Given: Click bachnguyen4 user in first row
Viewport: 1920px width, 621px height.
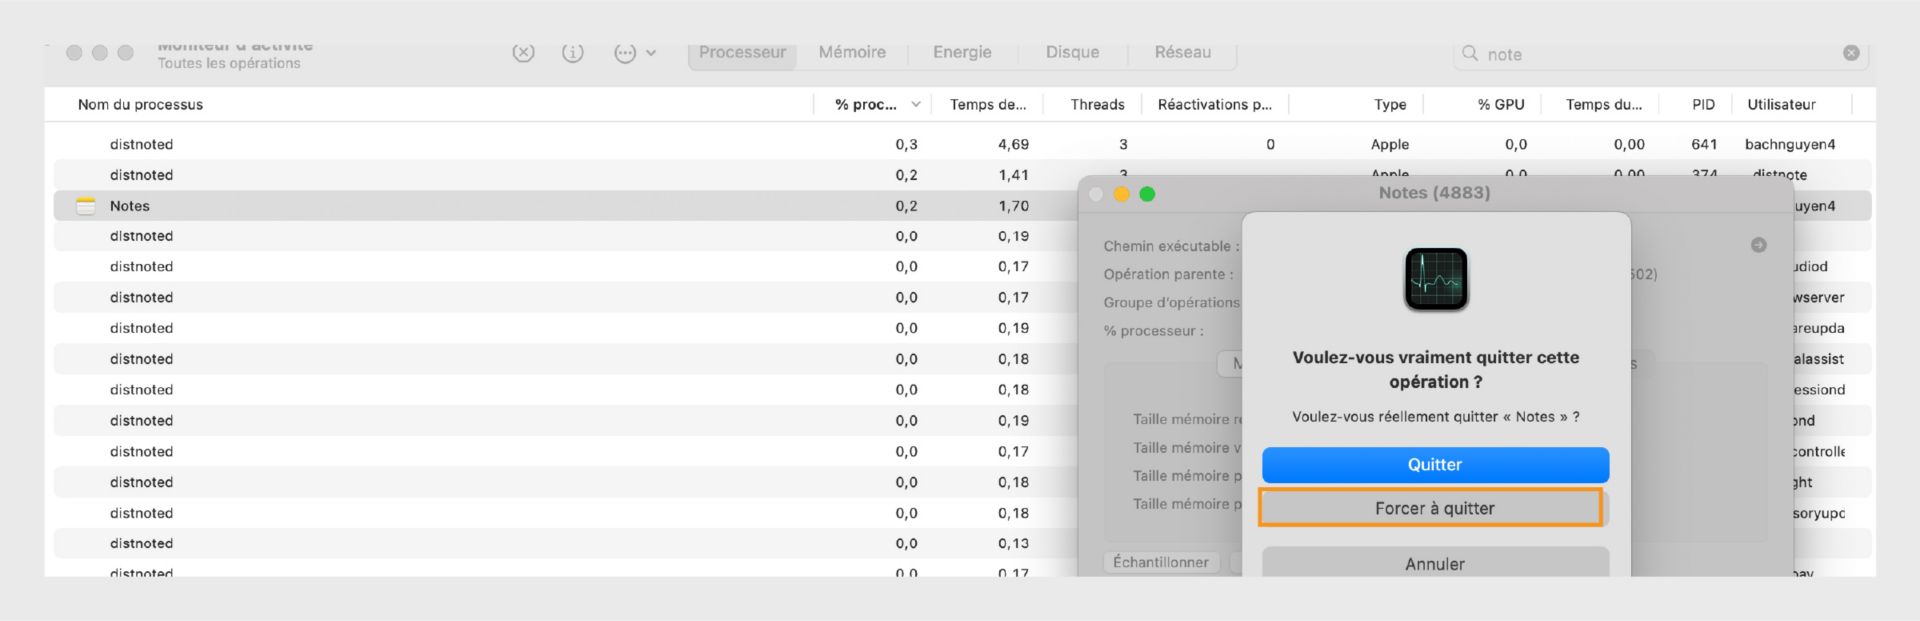Looking at the screenshot, I should (1790, 144).
